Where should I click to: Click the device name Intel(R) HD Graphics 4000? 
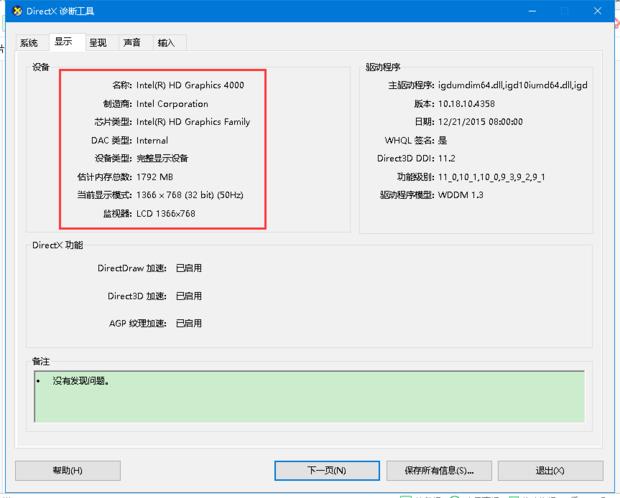190,85
